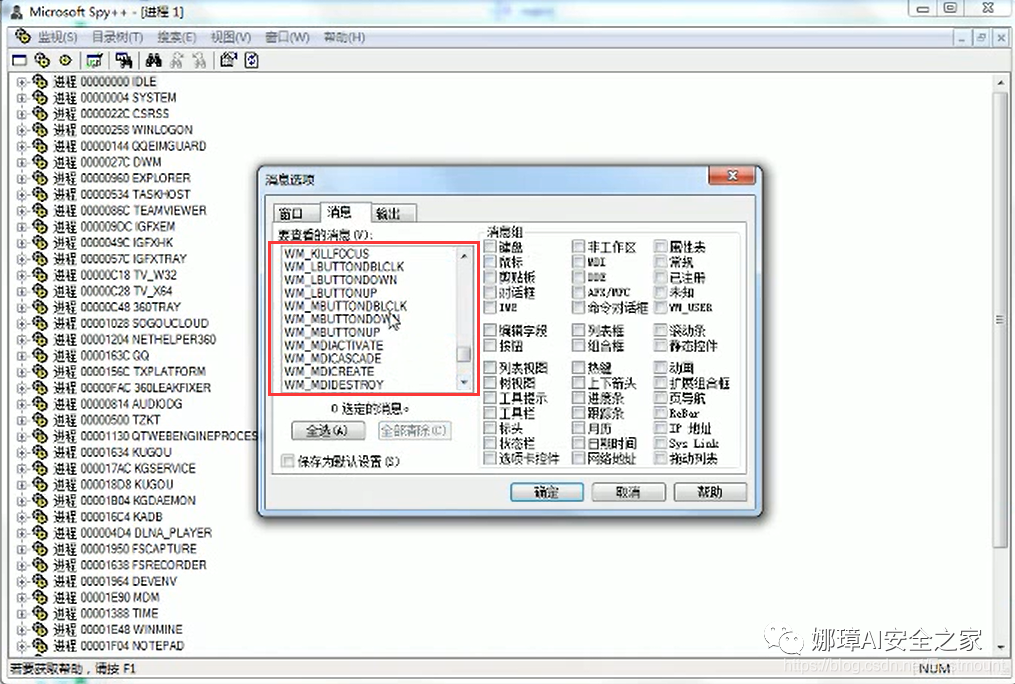
Task: Expand the 00000534 TASKHOST process node
Action: (21, 195)
